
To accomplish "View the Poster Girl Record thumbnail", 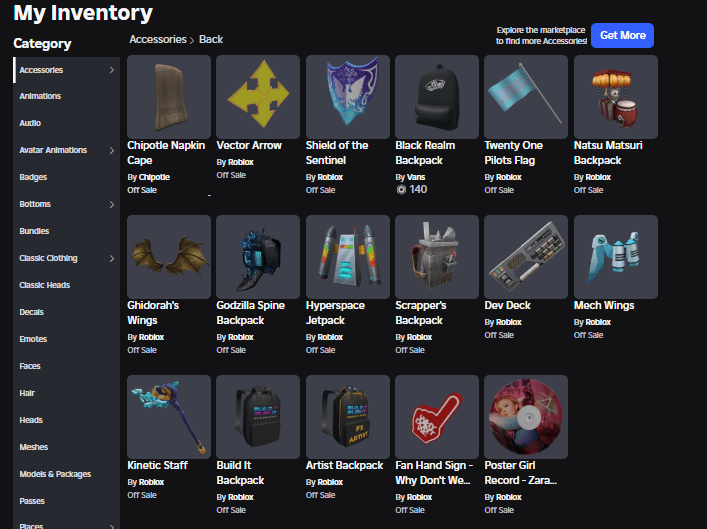I will tap(526, 417).
